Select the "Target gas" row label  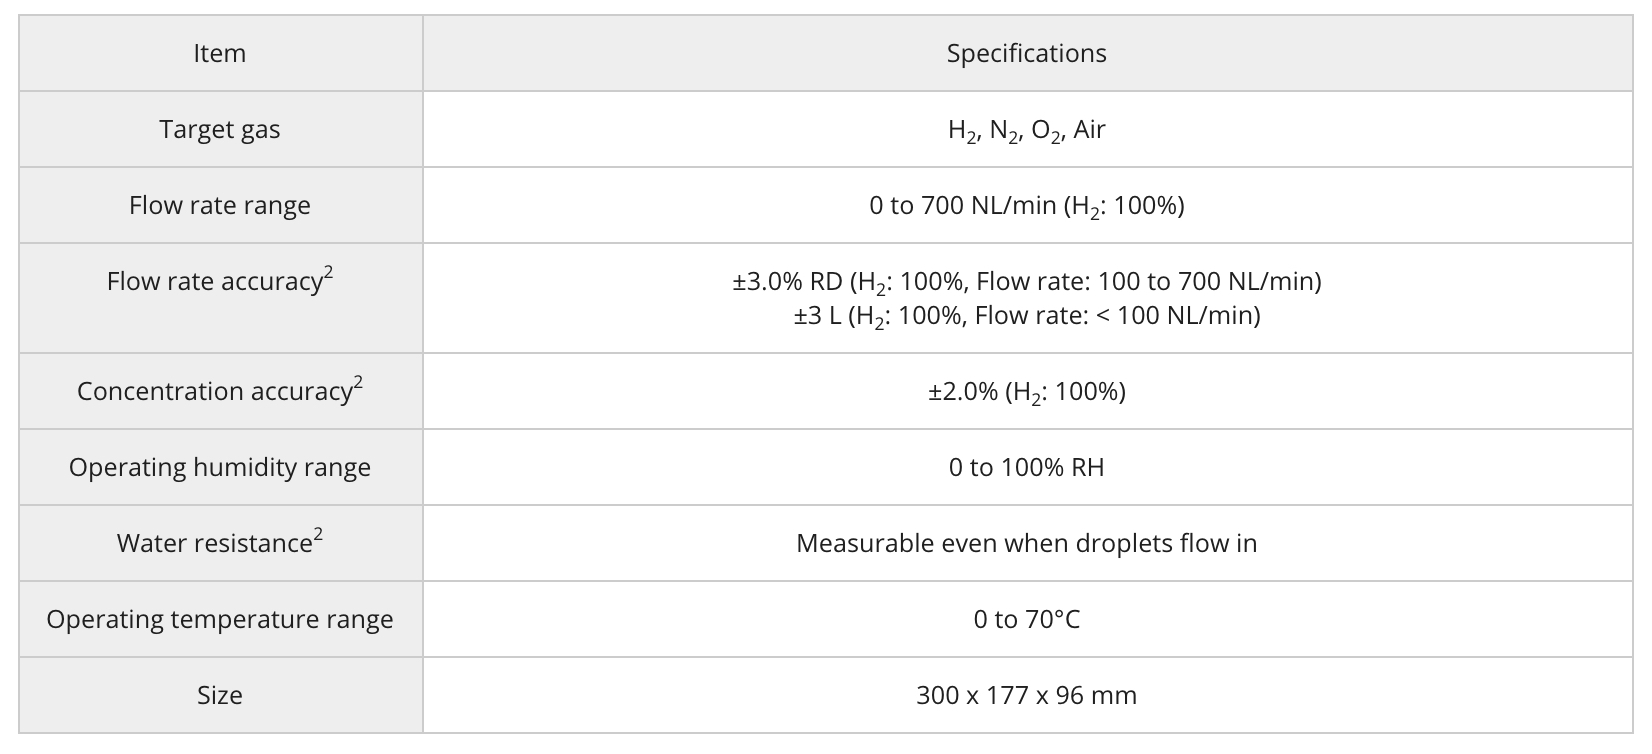pyautogui.click(x=219, y=130)
